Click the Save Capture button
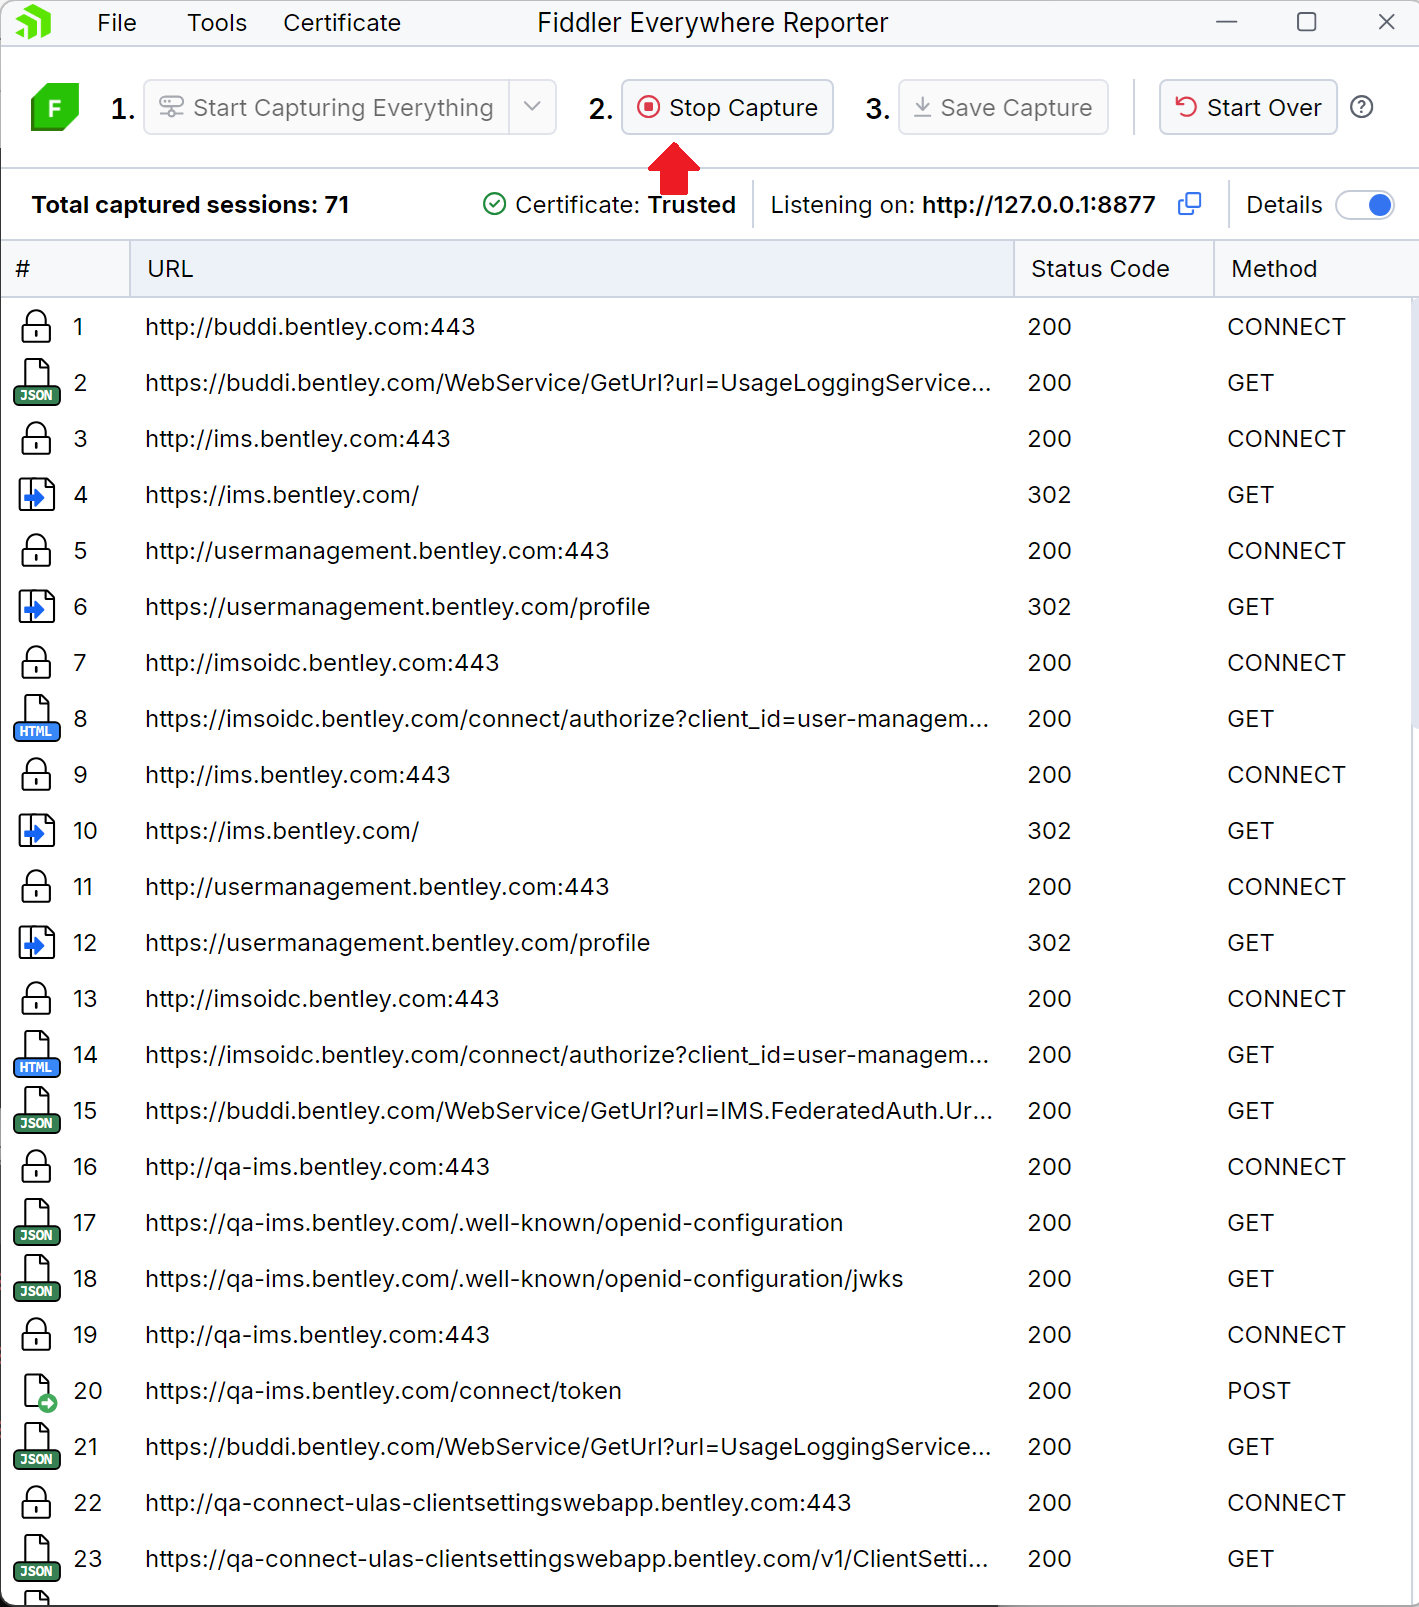The width and height of the screenshot is (1419, 1607). (x=1003, y=107)
